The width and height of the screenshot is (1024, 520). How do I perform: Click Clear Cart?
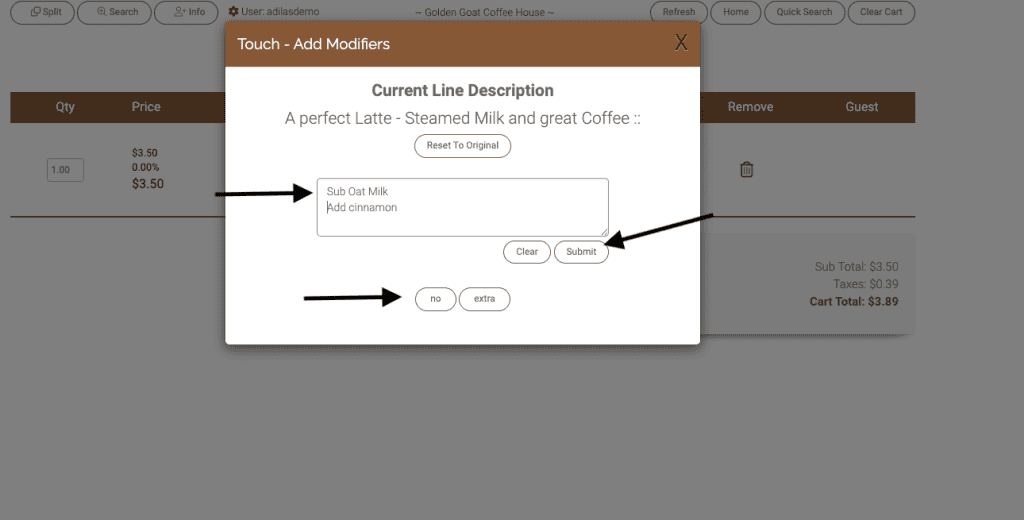(x=881, y=12)
